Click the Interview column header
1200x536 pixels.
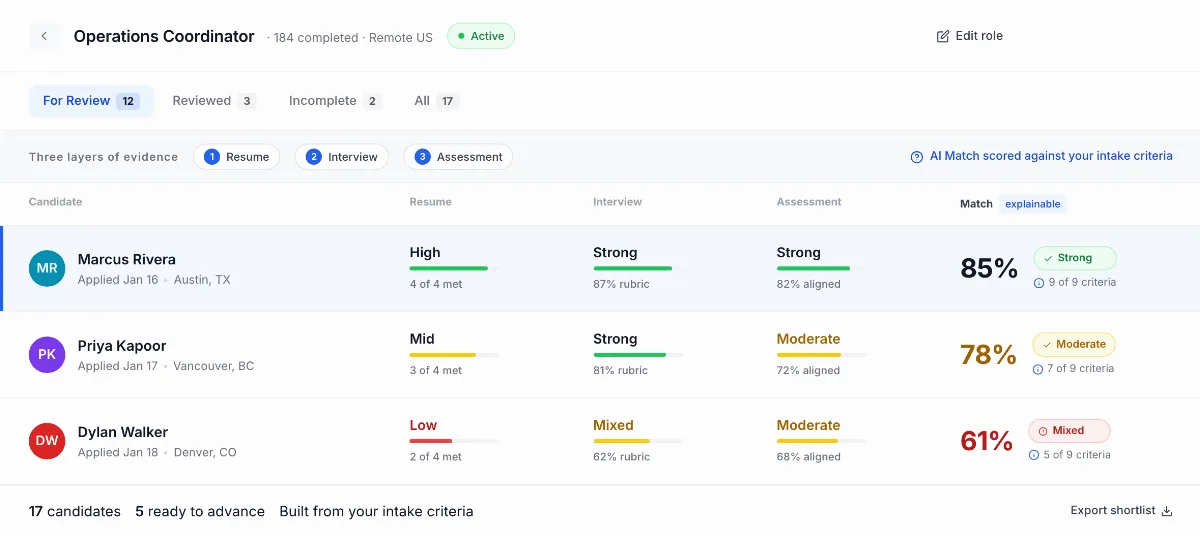point(618,202)
